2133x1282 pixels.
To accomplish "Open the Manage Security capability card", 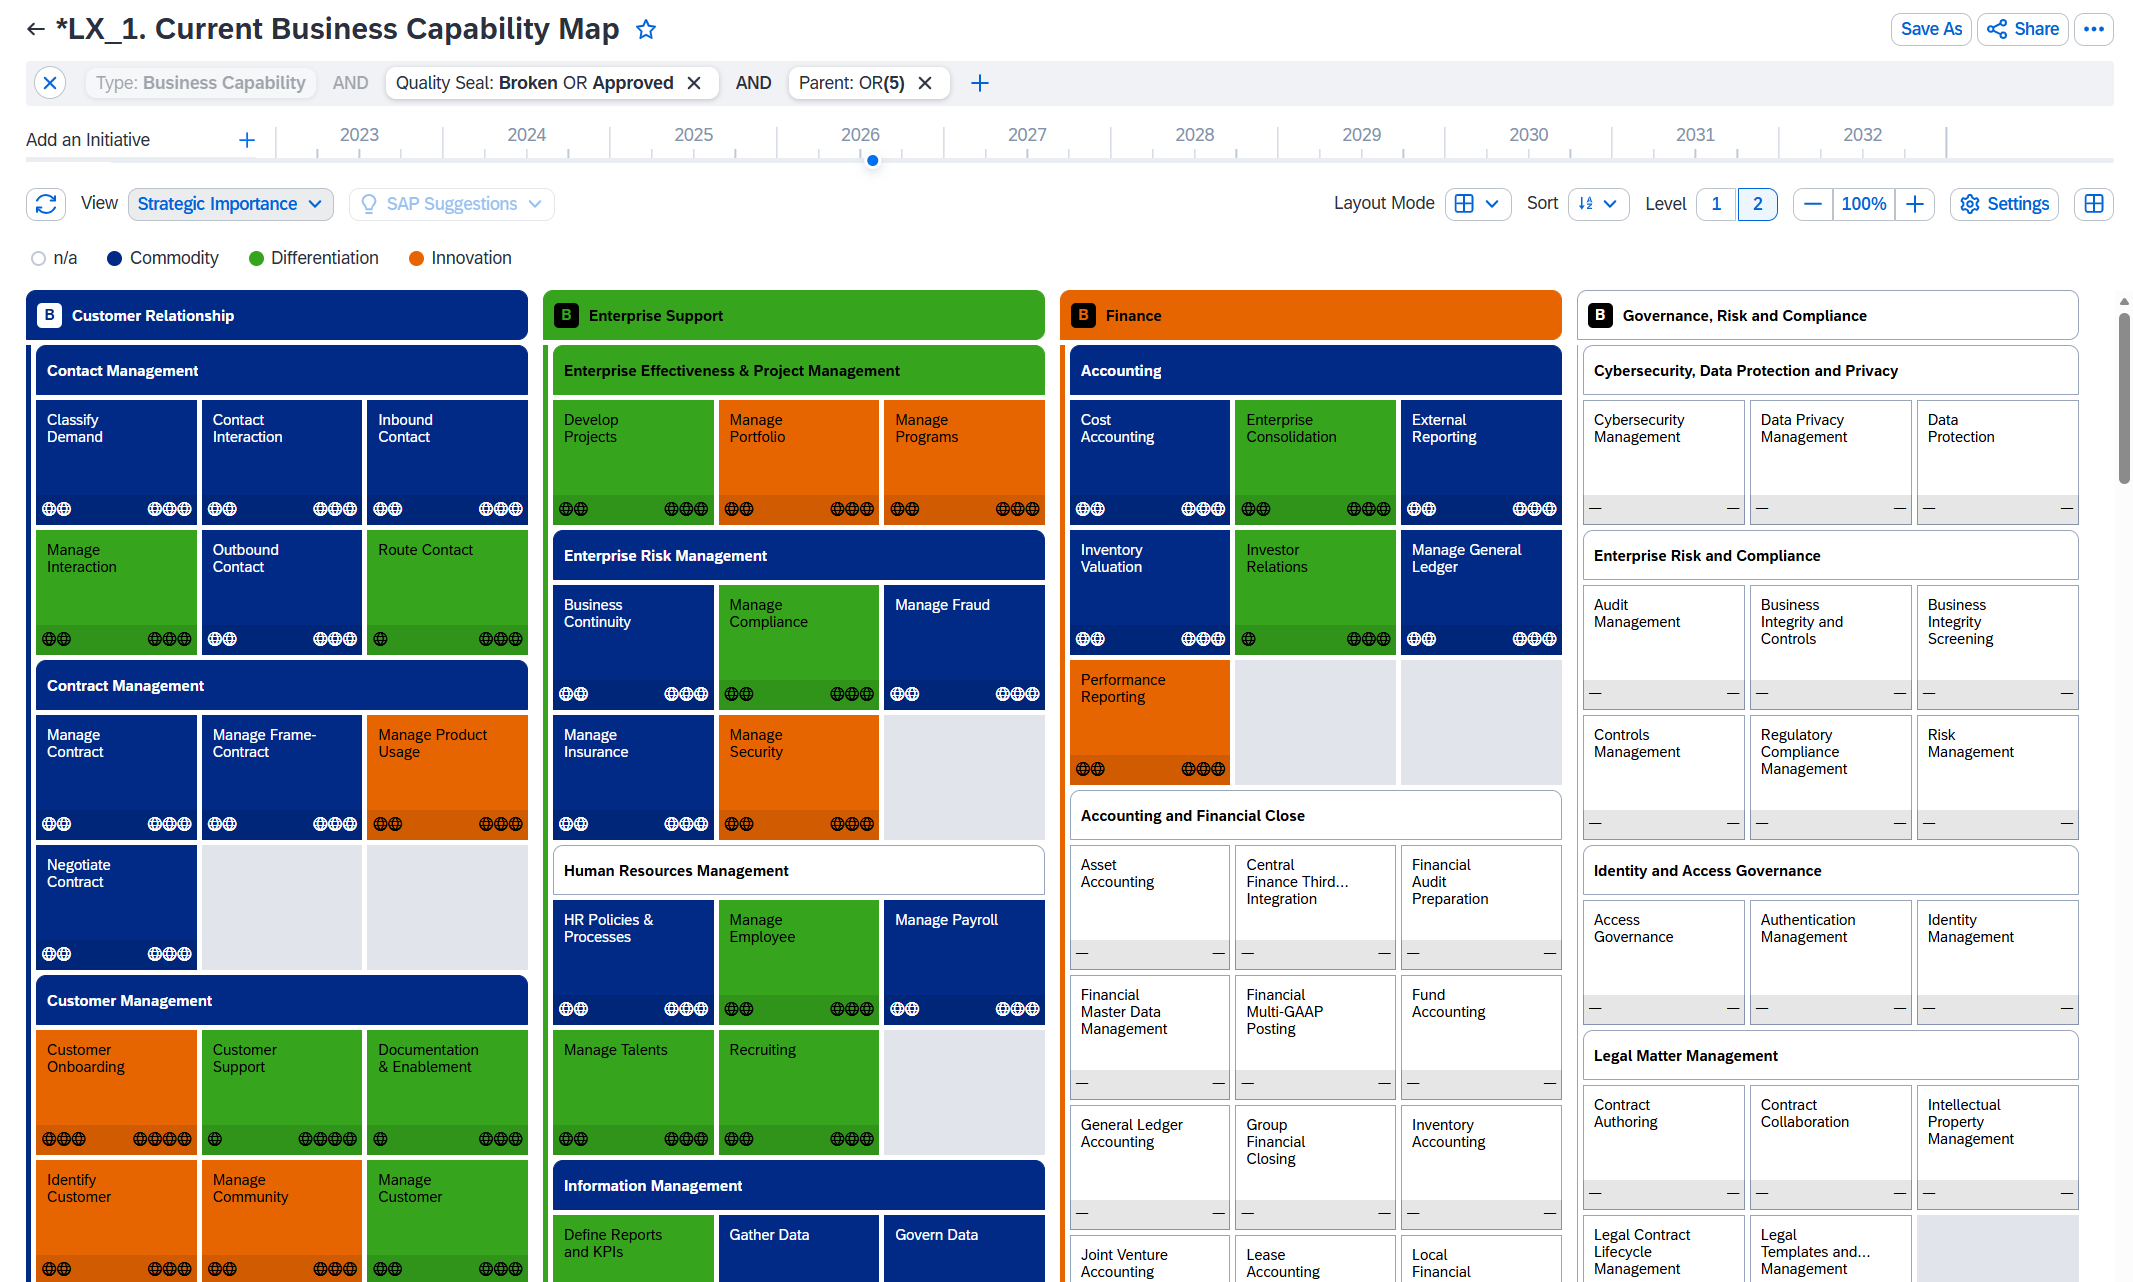I will pyautogui.click(x=798, y=777).
